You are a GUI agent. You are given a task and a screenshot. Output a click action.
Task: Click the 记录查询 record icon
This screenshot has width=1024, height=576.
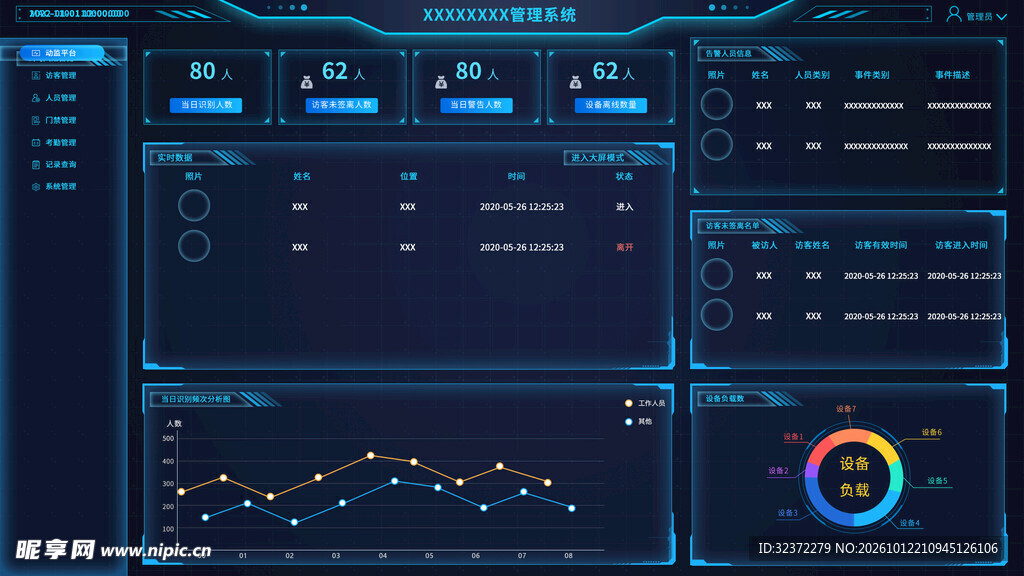coord(36,165)
